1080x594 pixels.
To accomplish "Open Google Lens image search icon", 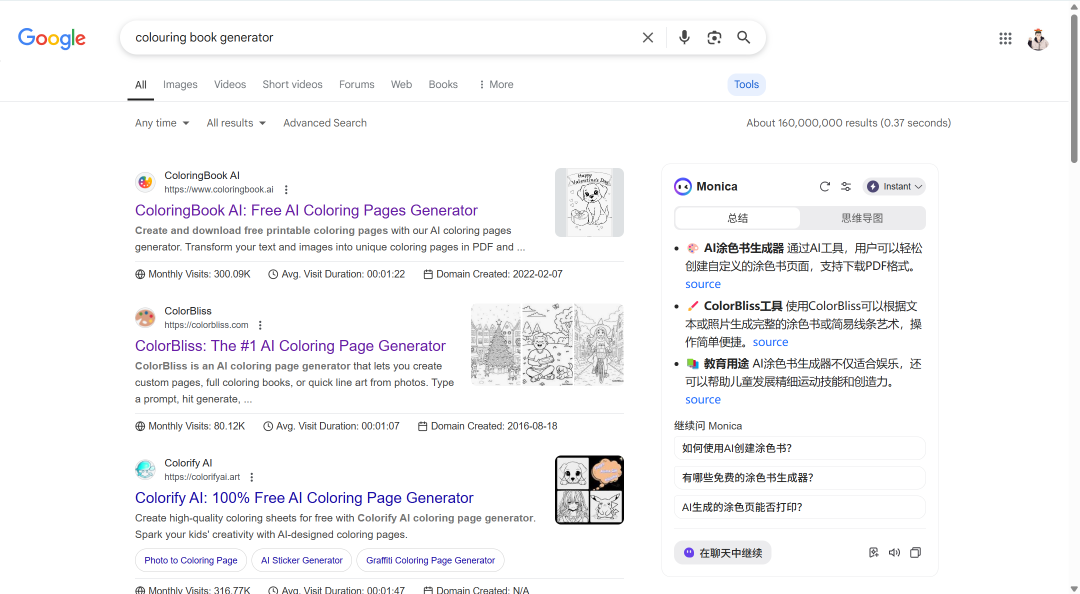I will pyautogui.click(x=714, y=38).
